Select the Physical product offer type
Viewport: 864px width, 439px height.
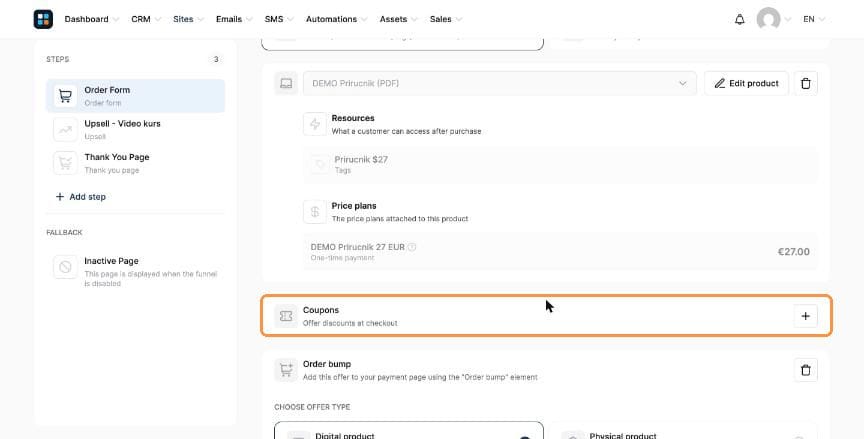pyautogui.click(x=683, y=431)
